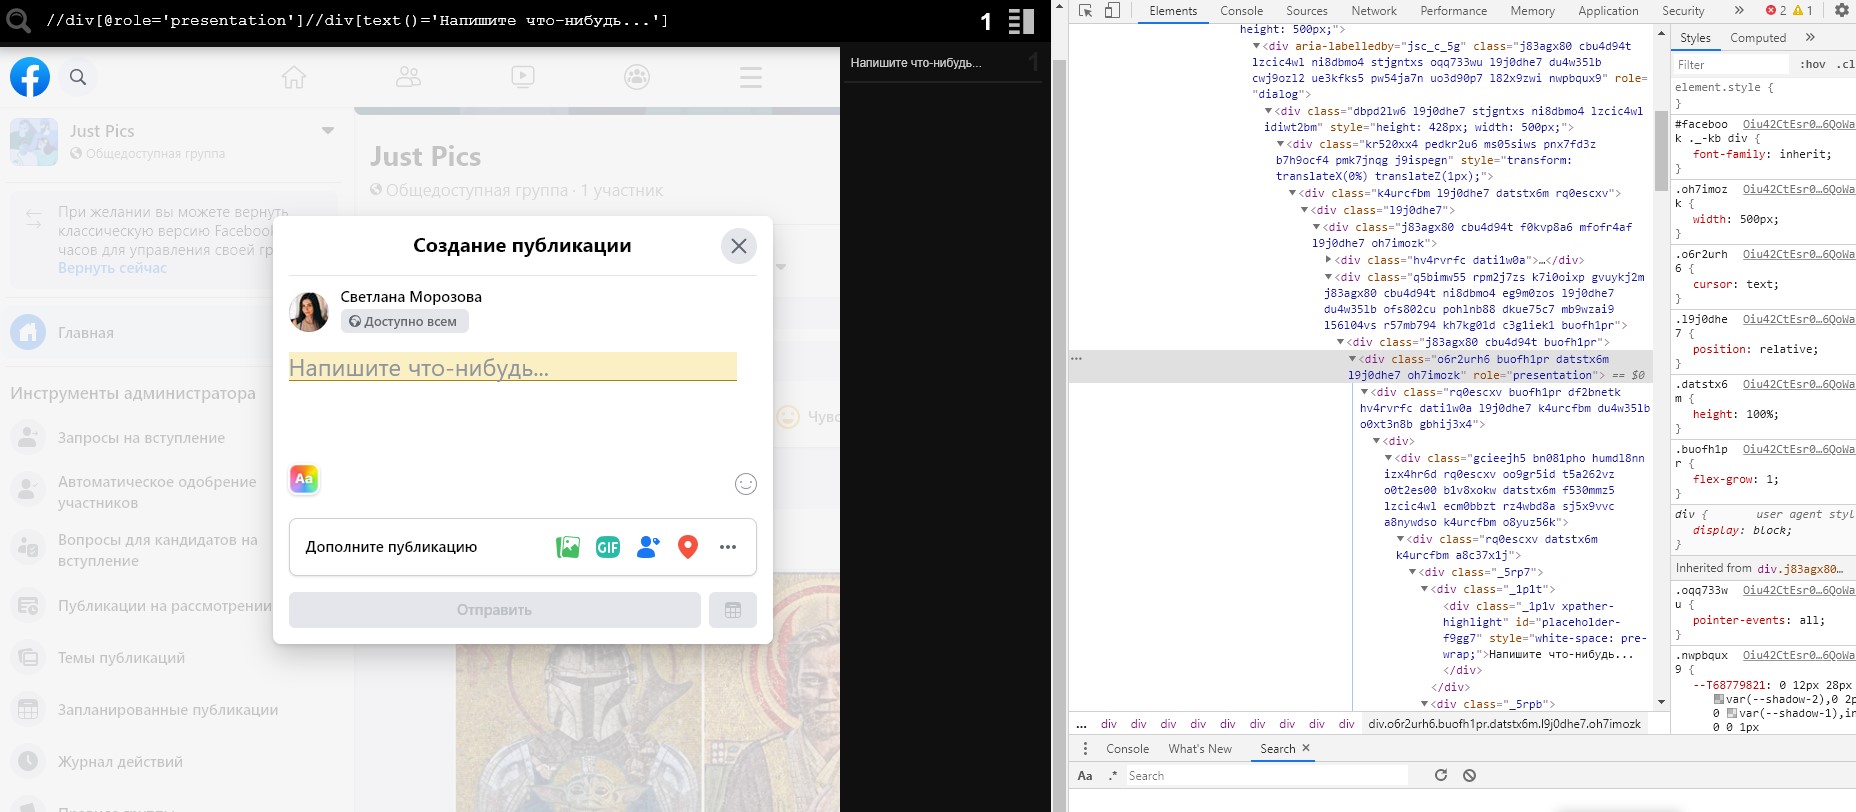The image size is (1856, 812).
Task: Click Вернуть сейчас link
Action: point(112,268)
